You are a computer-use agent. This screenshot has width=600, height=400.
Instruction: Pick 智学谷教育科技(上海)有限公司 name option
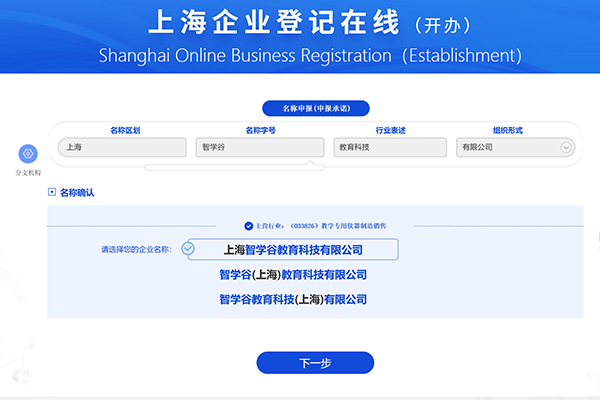292,299
